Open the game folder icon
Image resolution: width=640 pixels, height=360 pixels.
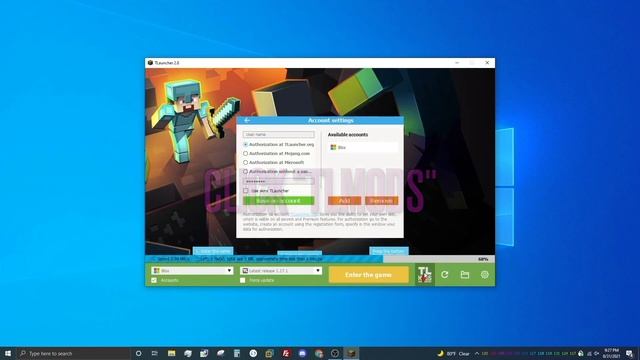[x=464, y=275]
